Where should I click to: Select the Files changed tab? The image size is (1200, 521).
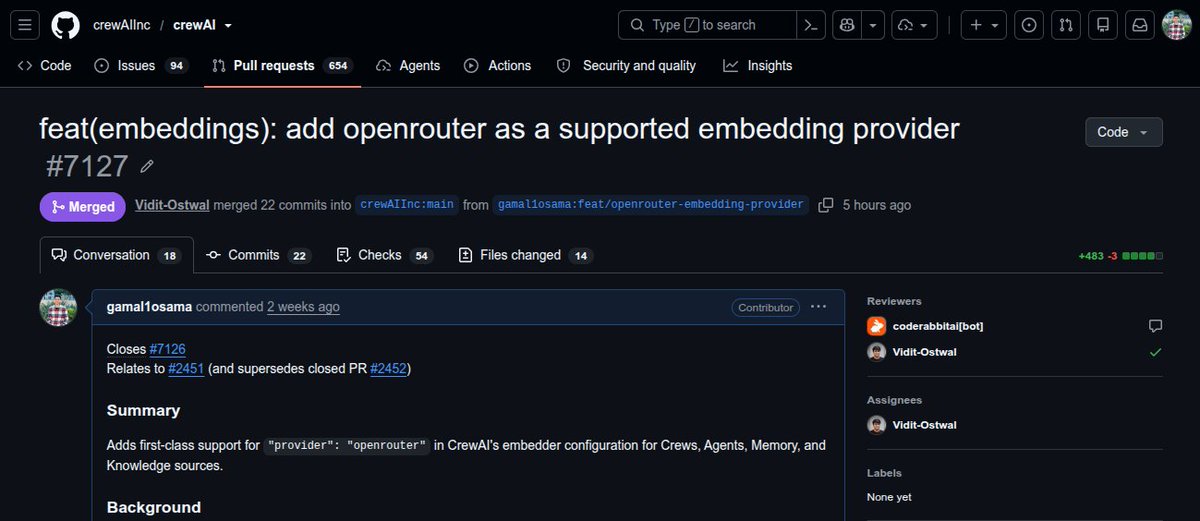[x=526, y=255]
